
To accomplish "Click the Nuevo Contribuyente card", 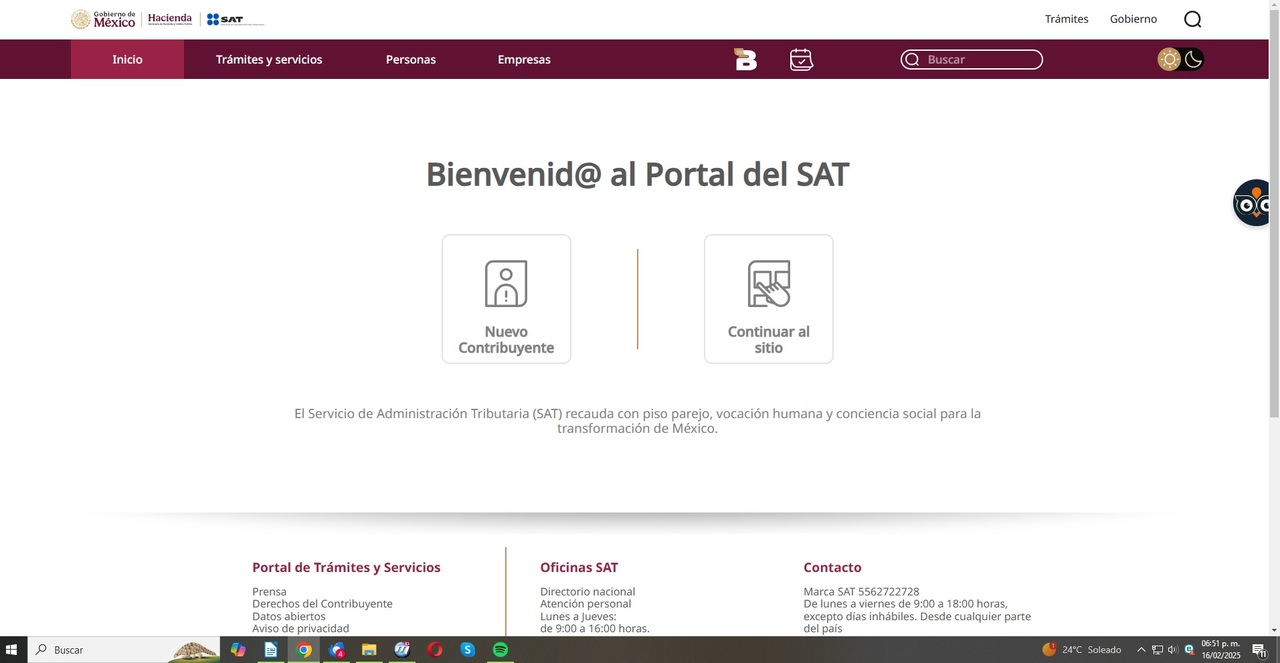I will [506, 299].
